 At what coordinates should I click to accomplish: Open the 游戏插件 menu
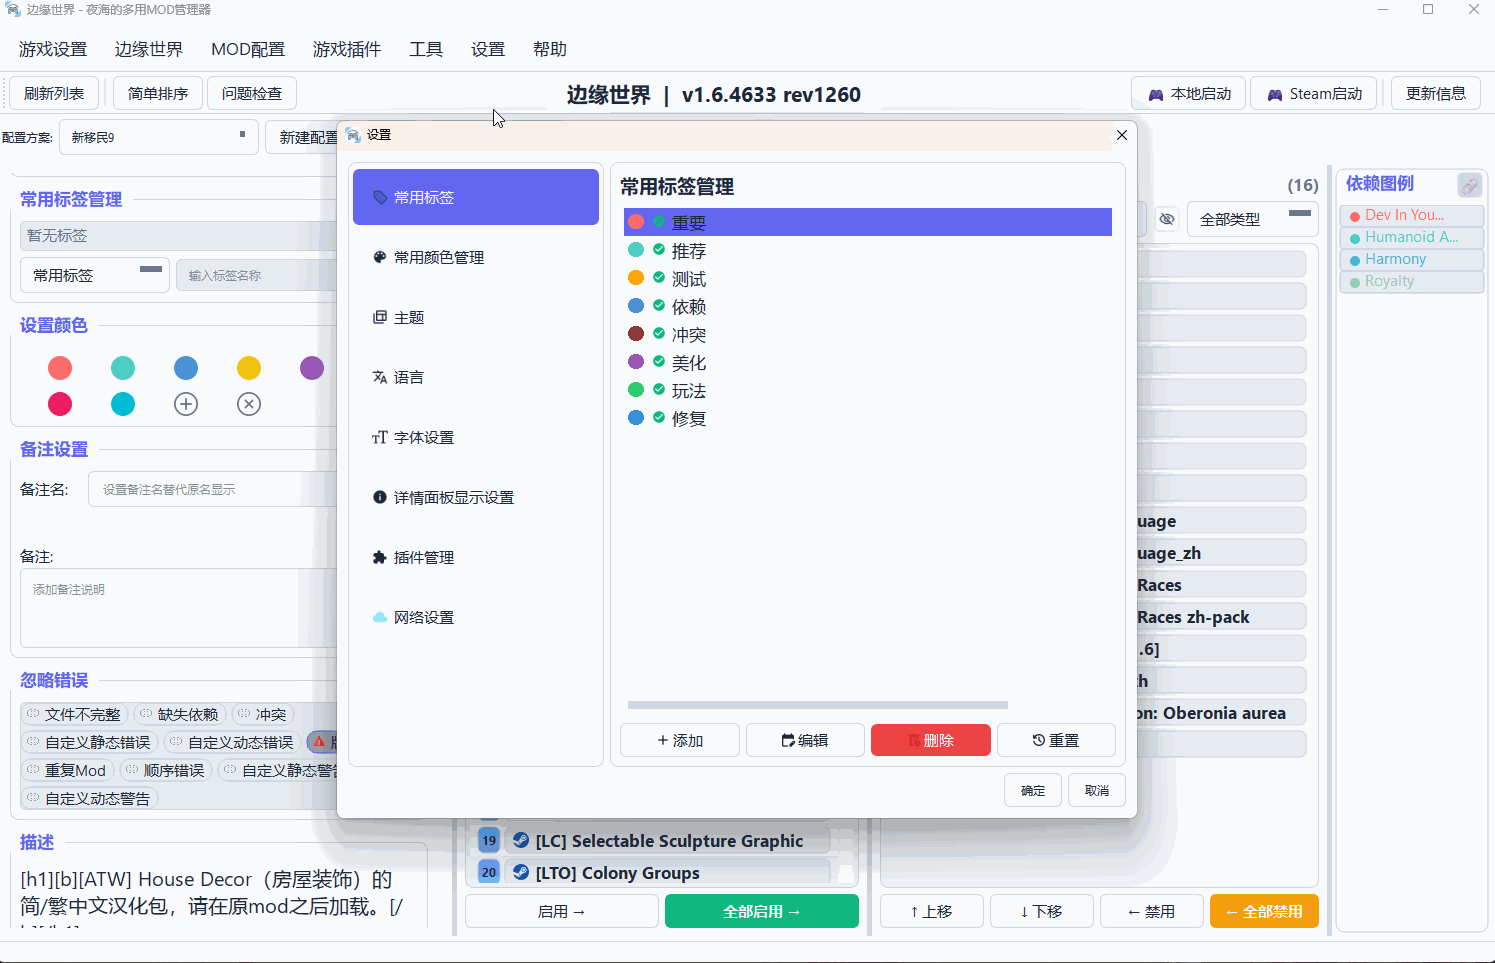(x=346, y=49)
